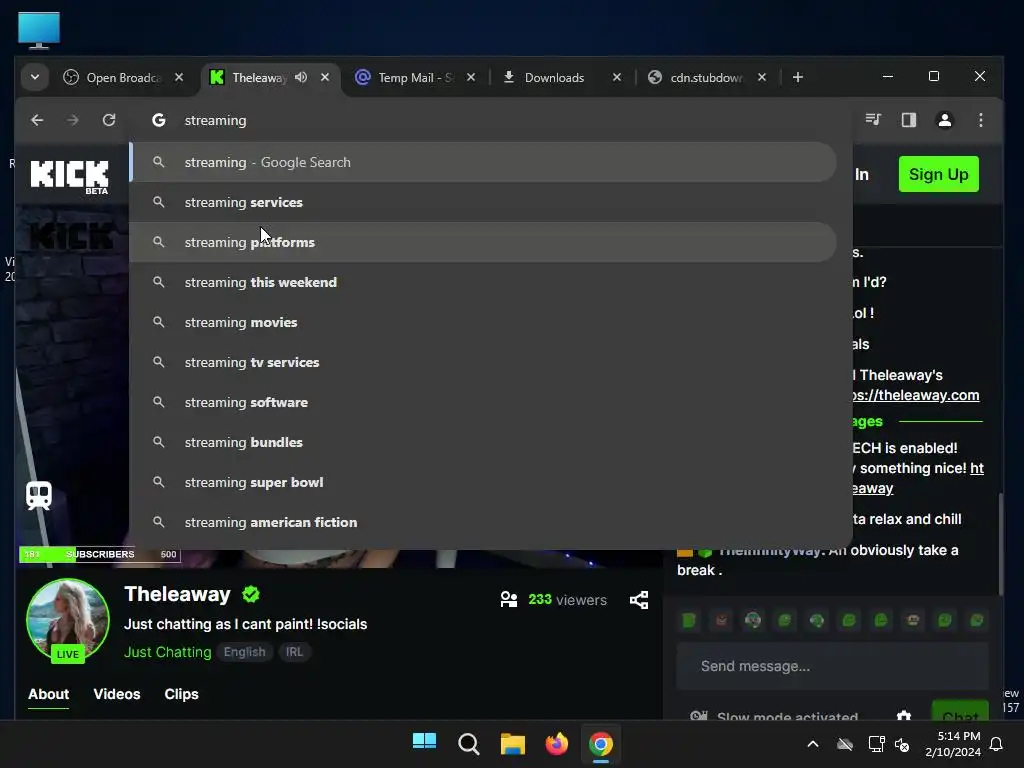Click the desktop monitor icon
1024x768 pixels.
[x=39, y=30]
